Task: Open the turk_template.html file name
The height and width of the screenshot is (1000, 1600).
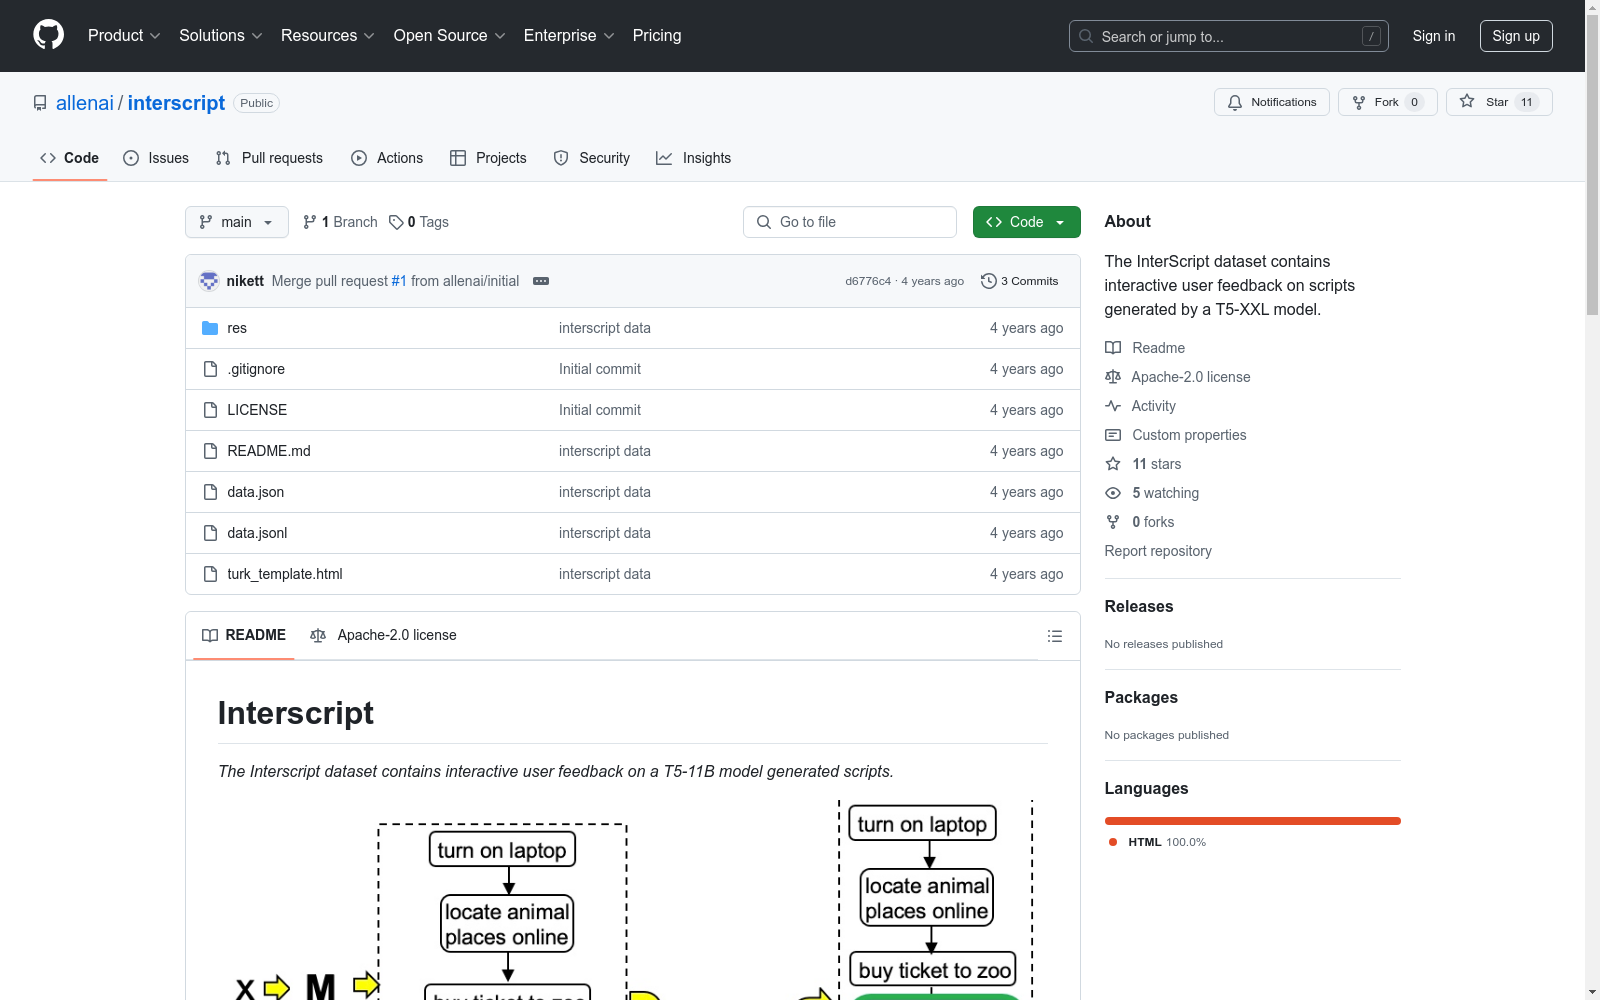Action: [285, 574]
